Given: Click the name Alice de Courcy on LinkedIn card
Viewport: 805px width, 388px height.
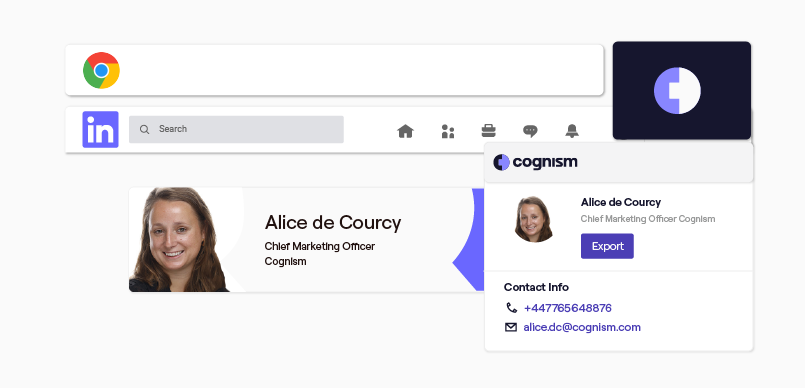Looking at the screenshot, I should [x=333, y=223].
